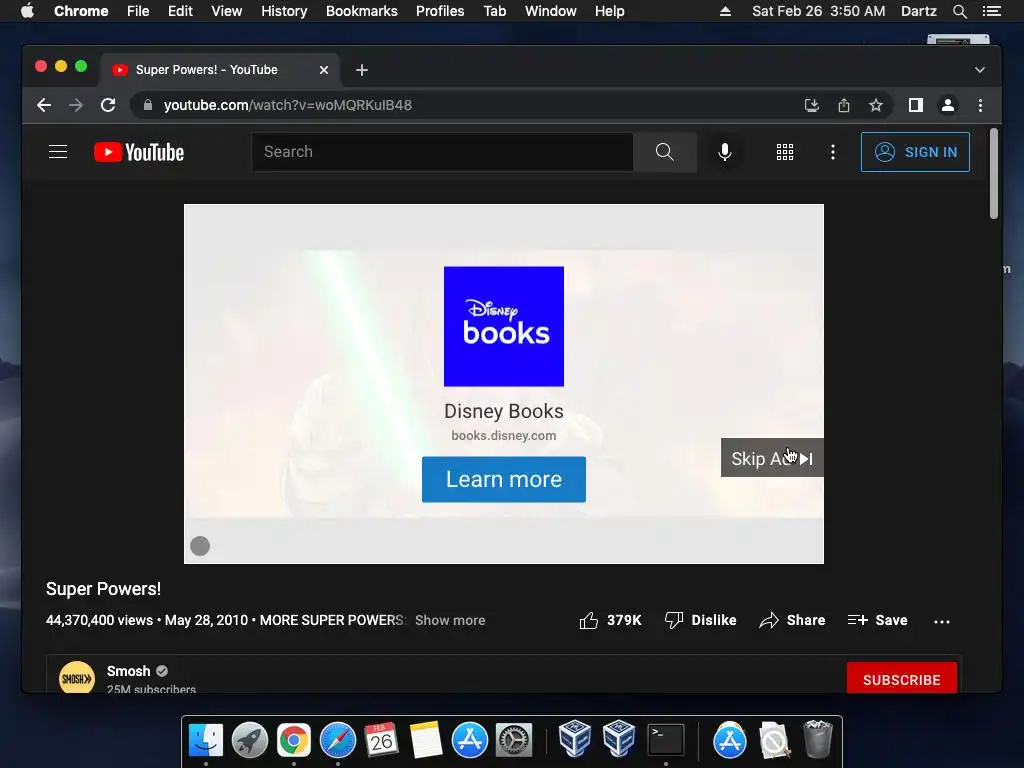The height and width of the screenshot is (768, 1024).
Task: Open YouTube apps grid icon
Action: [784, 152]
